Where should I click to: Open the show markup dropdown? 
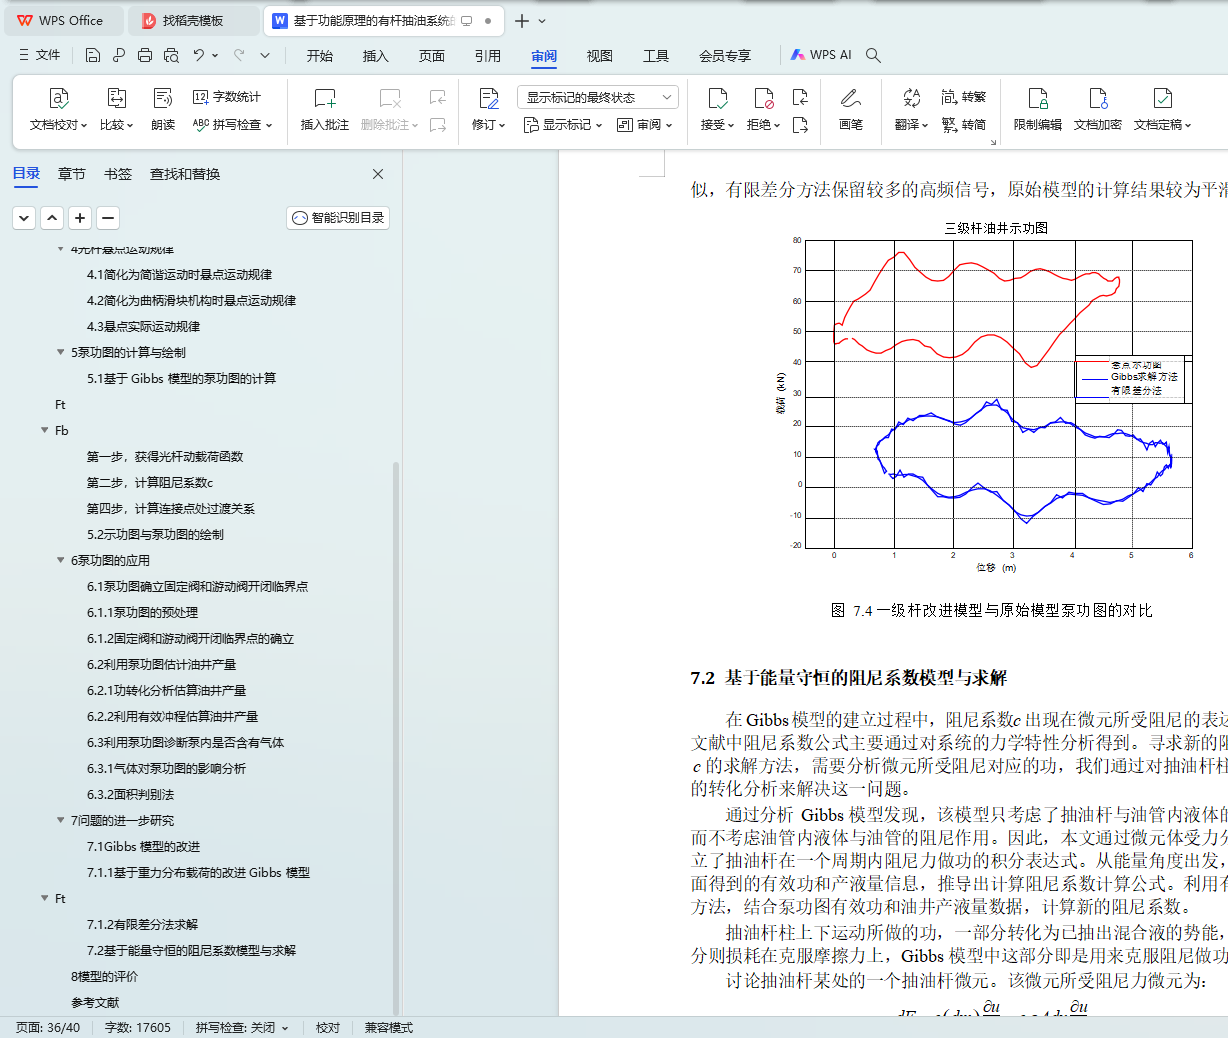563,125
